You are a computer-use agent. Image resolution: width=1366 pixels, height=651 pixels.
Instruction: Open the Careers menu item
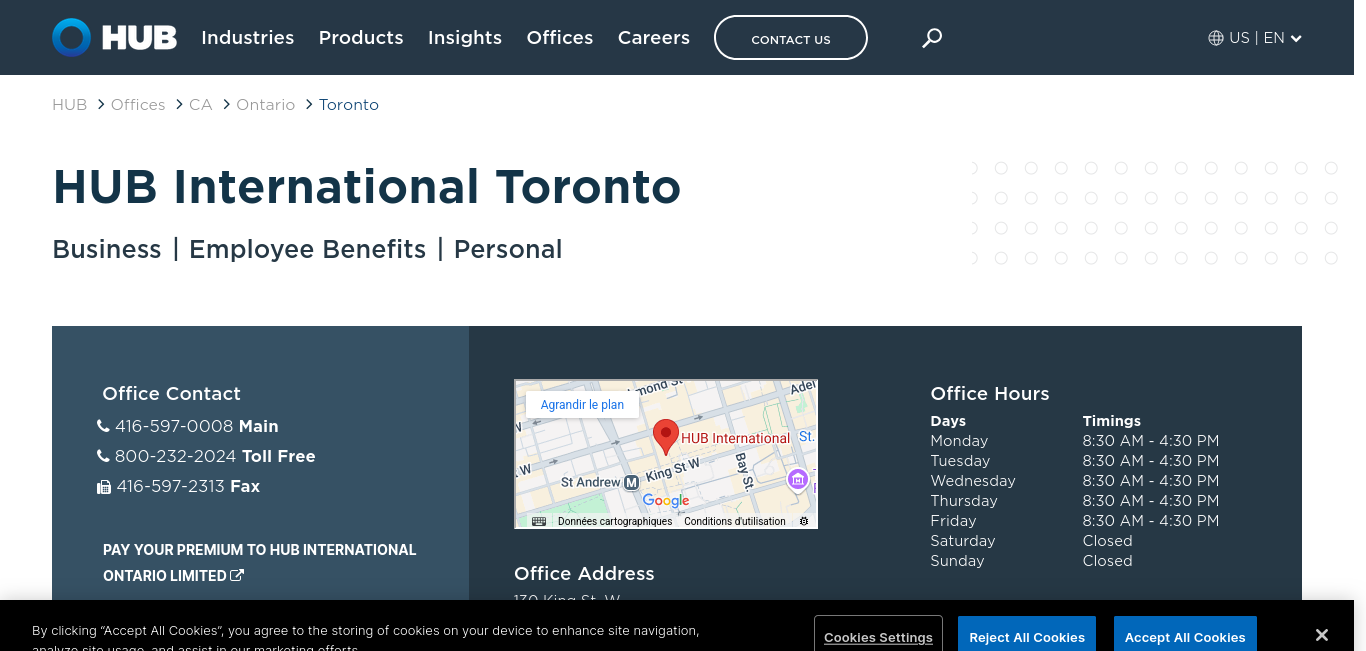pos(654,38)
